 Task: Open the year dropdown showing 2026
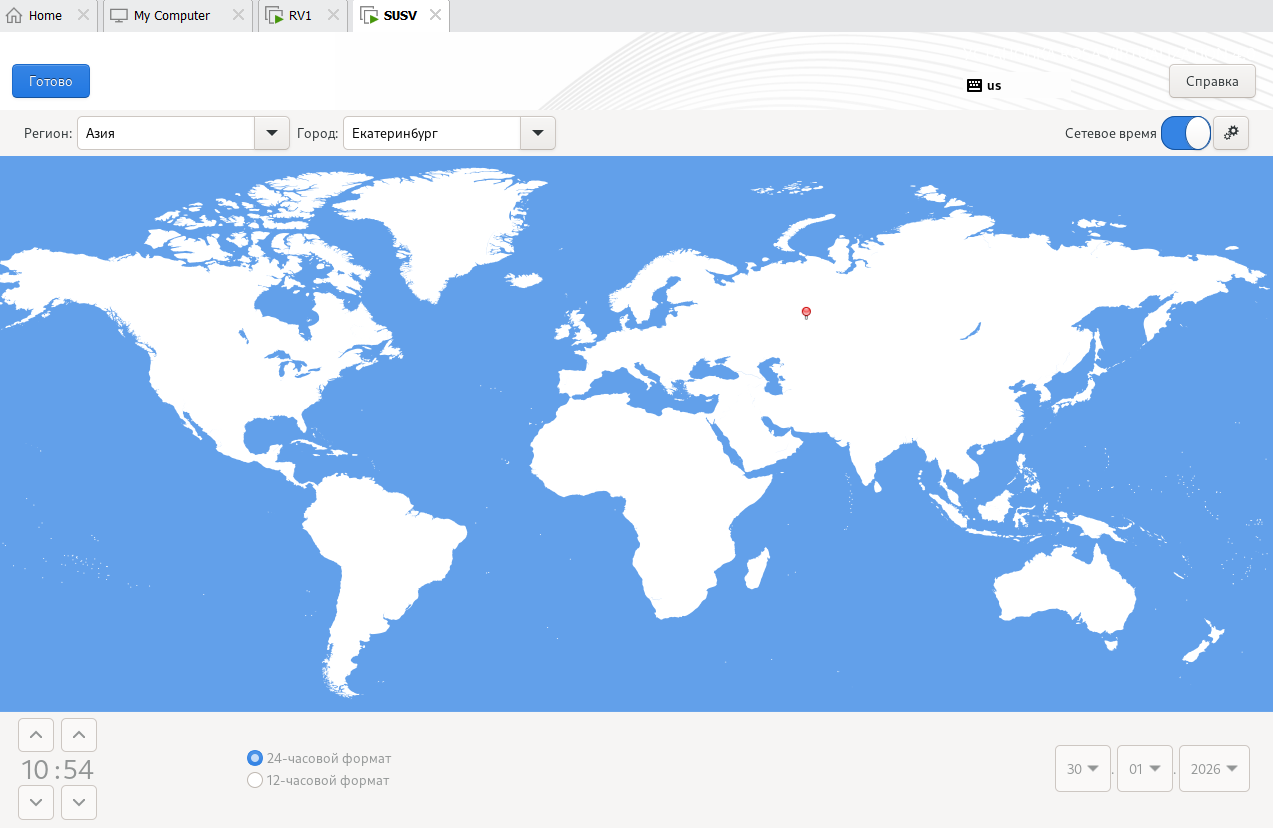click(1214, 769)
